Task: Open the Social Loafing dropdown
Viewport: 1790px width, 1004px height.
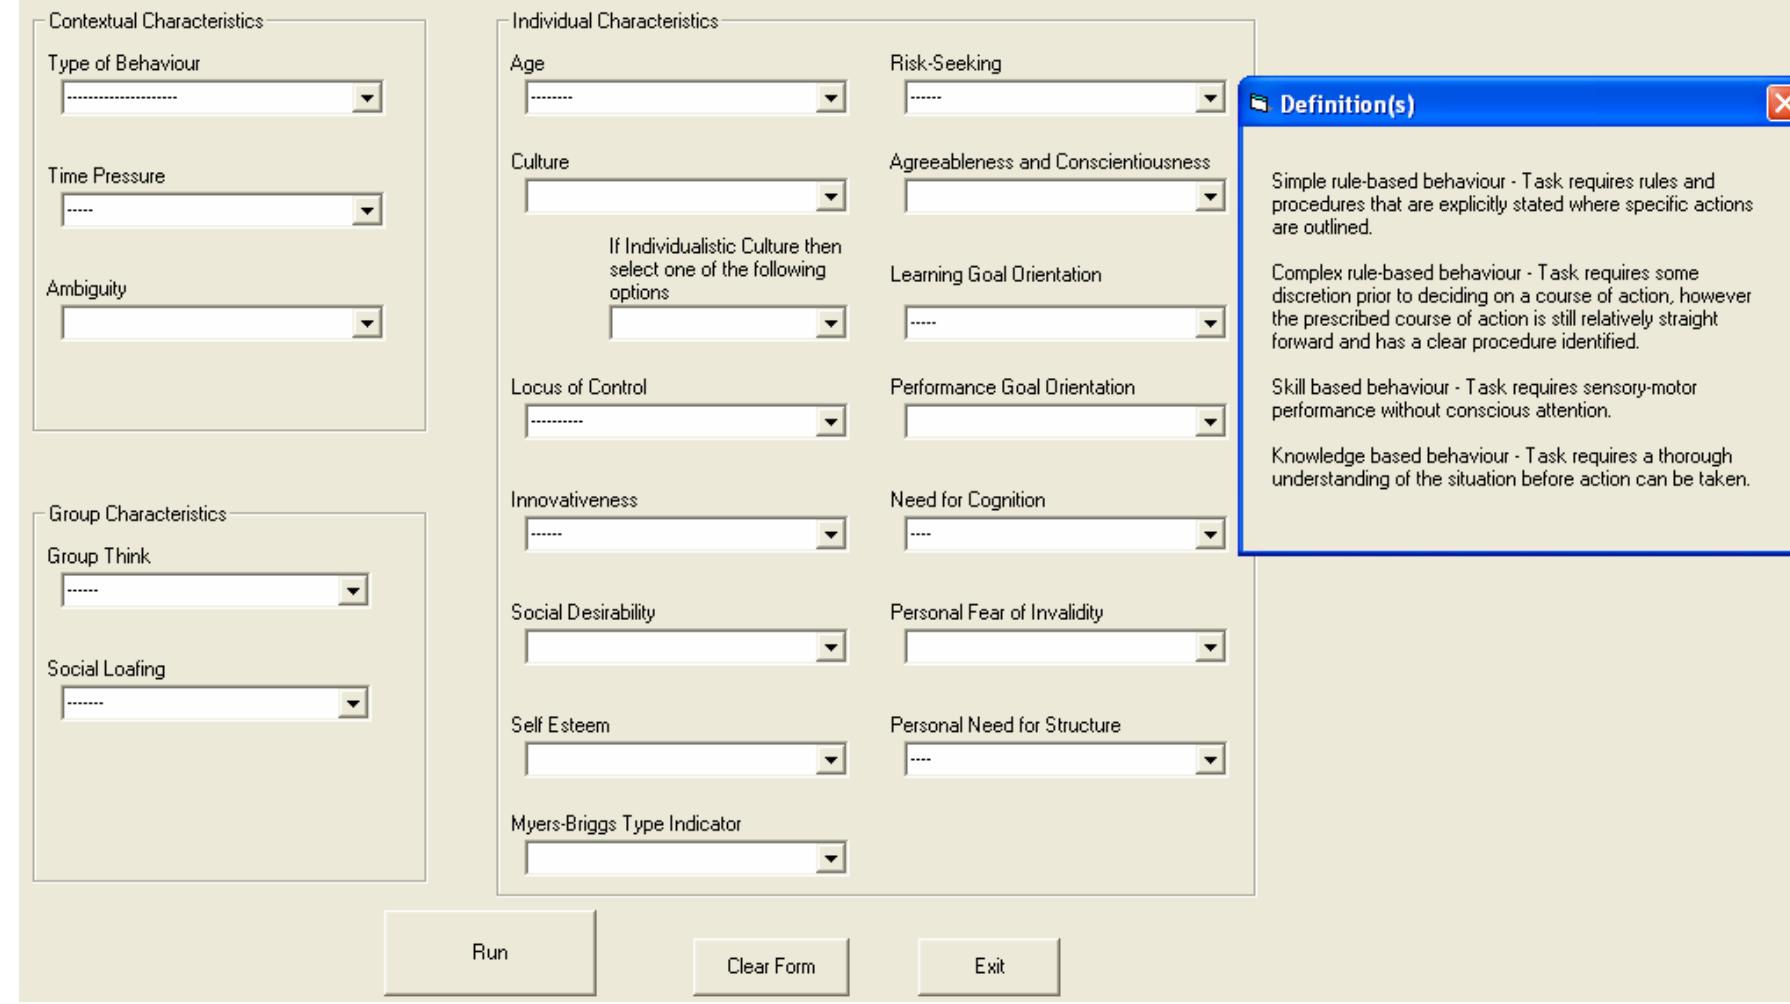Action: coord(352,704)
